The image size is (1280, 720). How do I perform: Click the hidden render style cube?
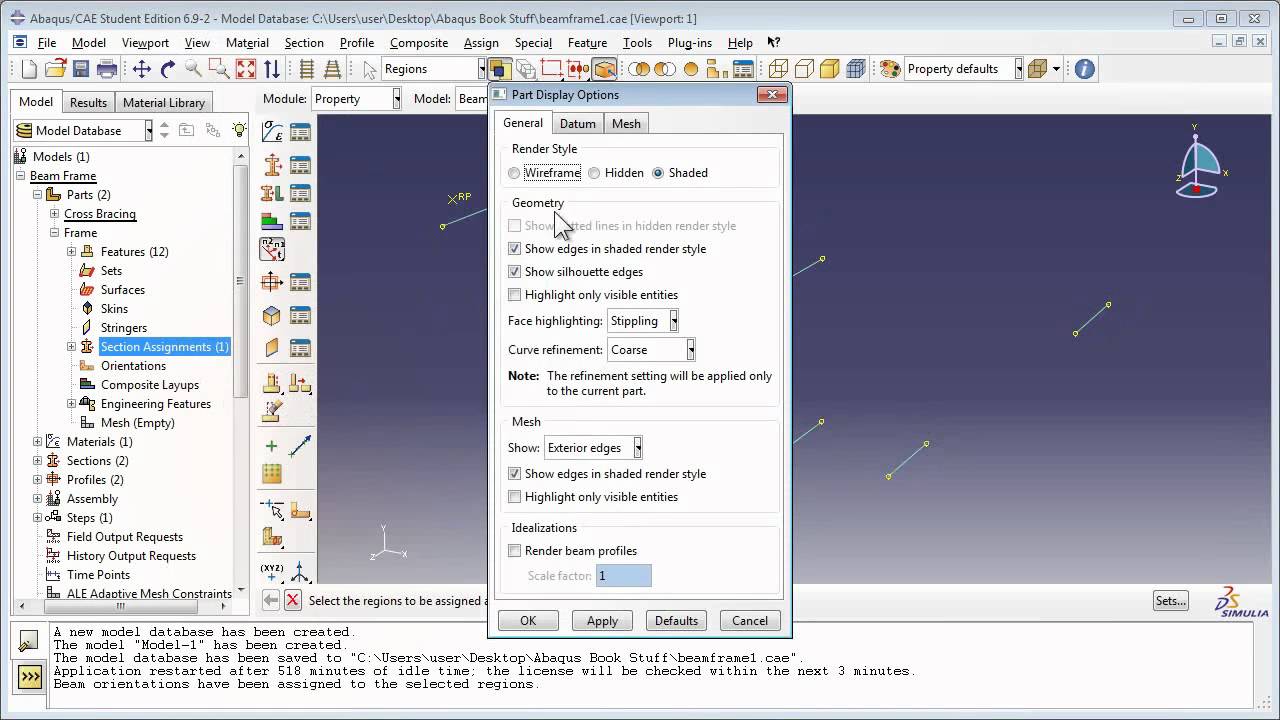click(x=804, y=69)
